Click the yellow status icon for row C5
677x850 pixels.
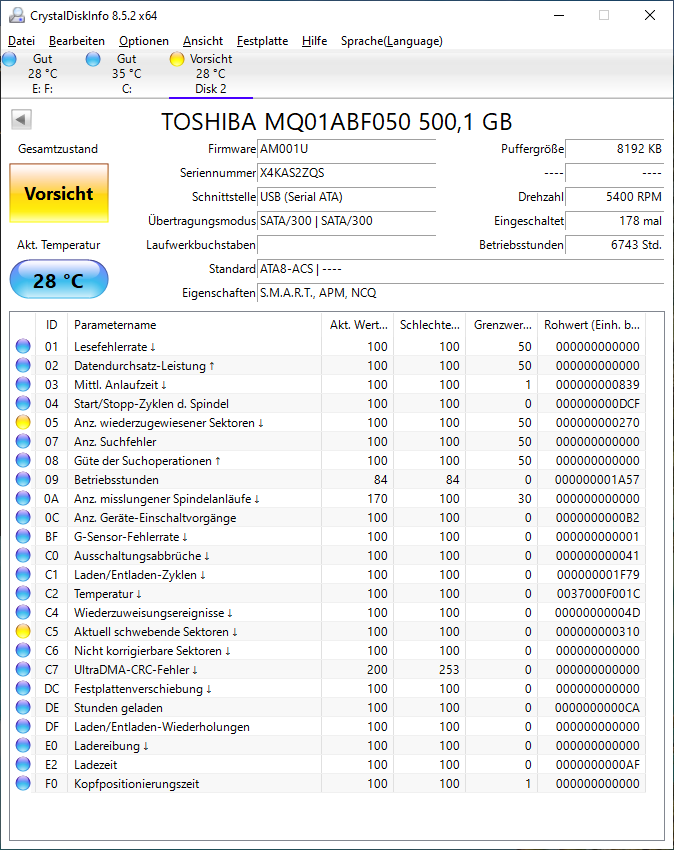coord(23,632)
